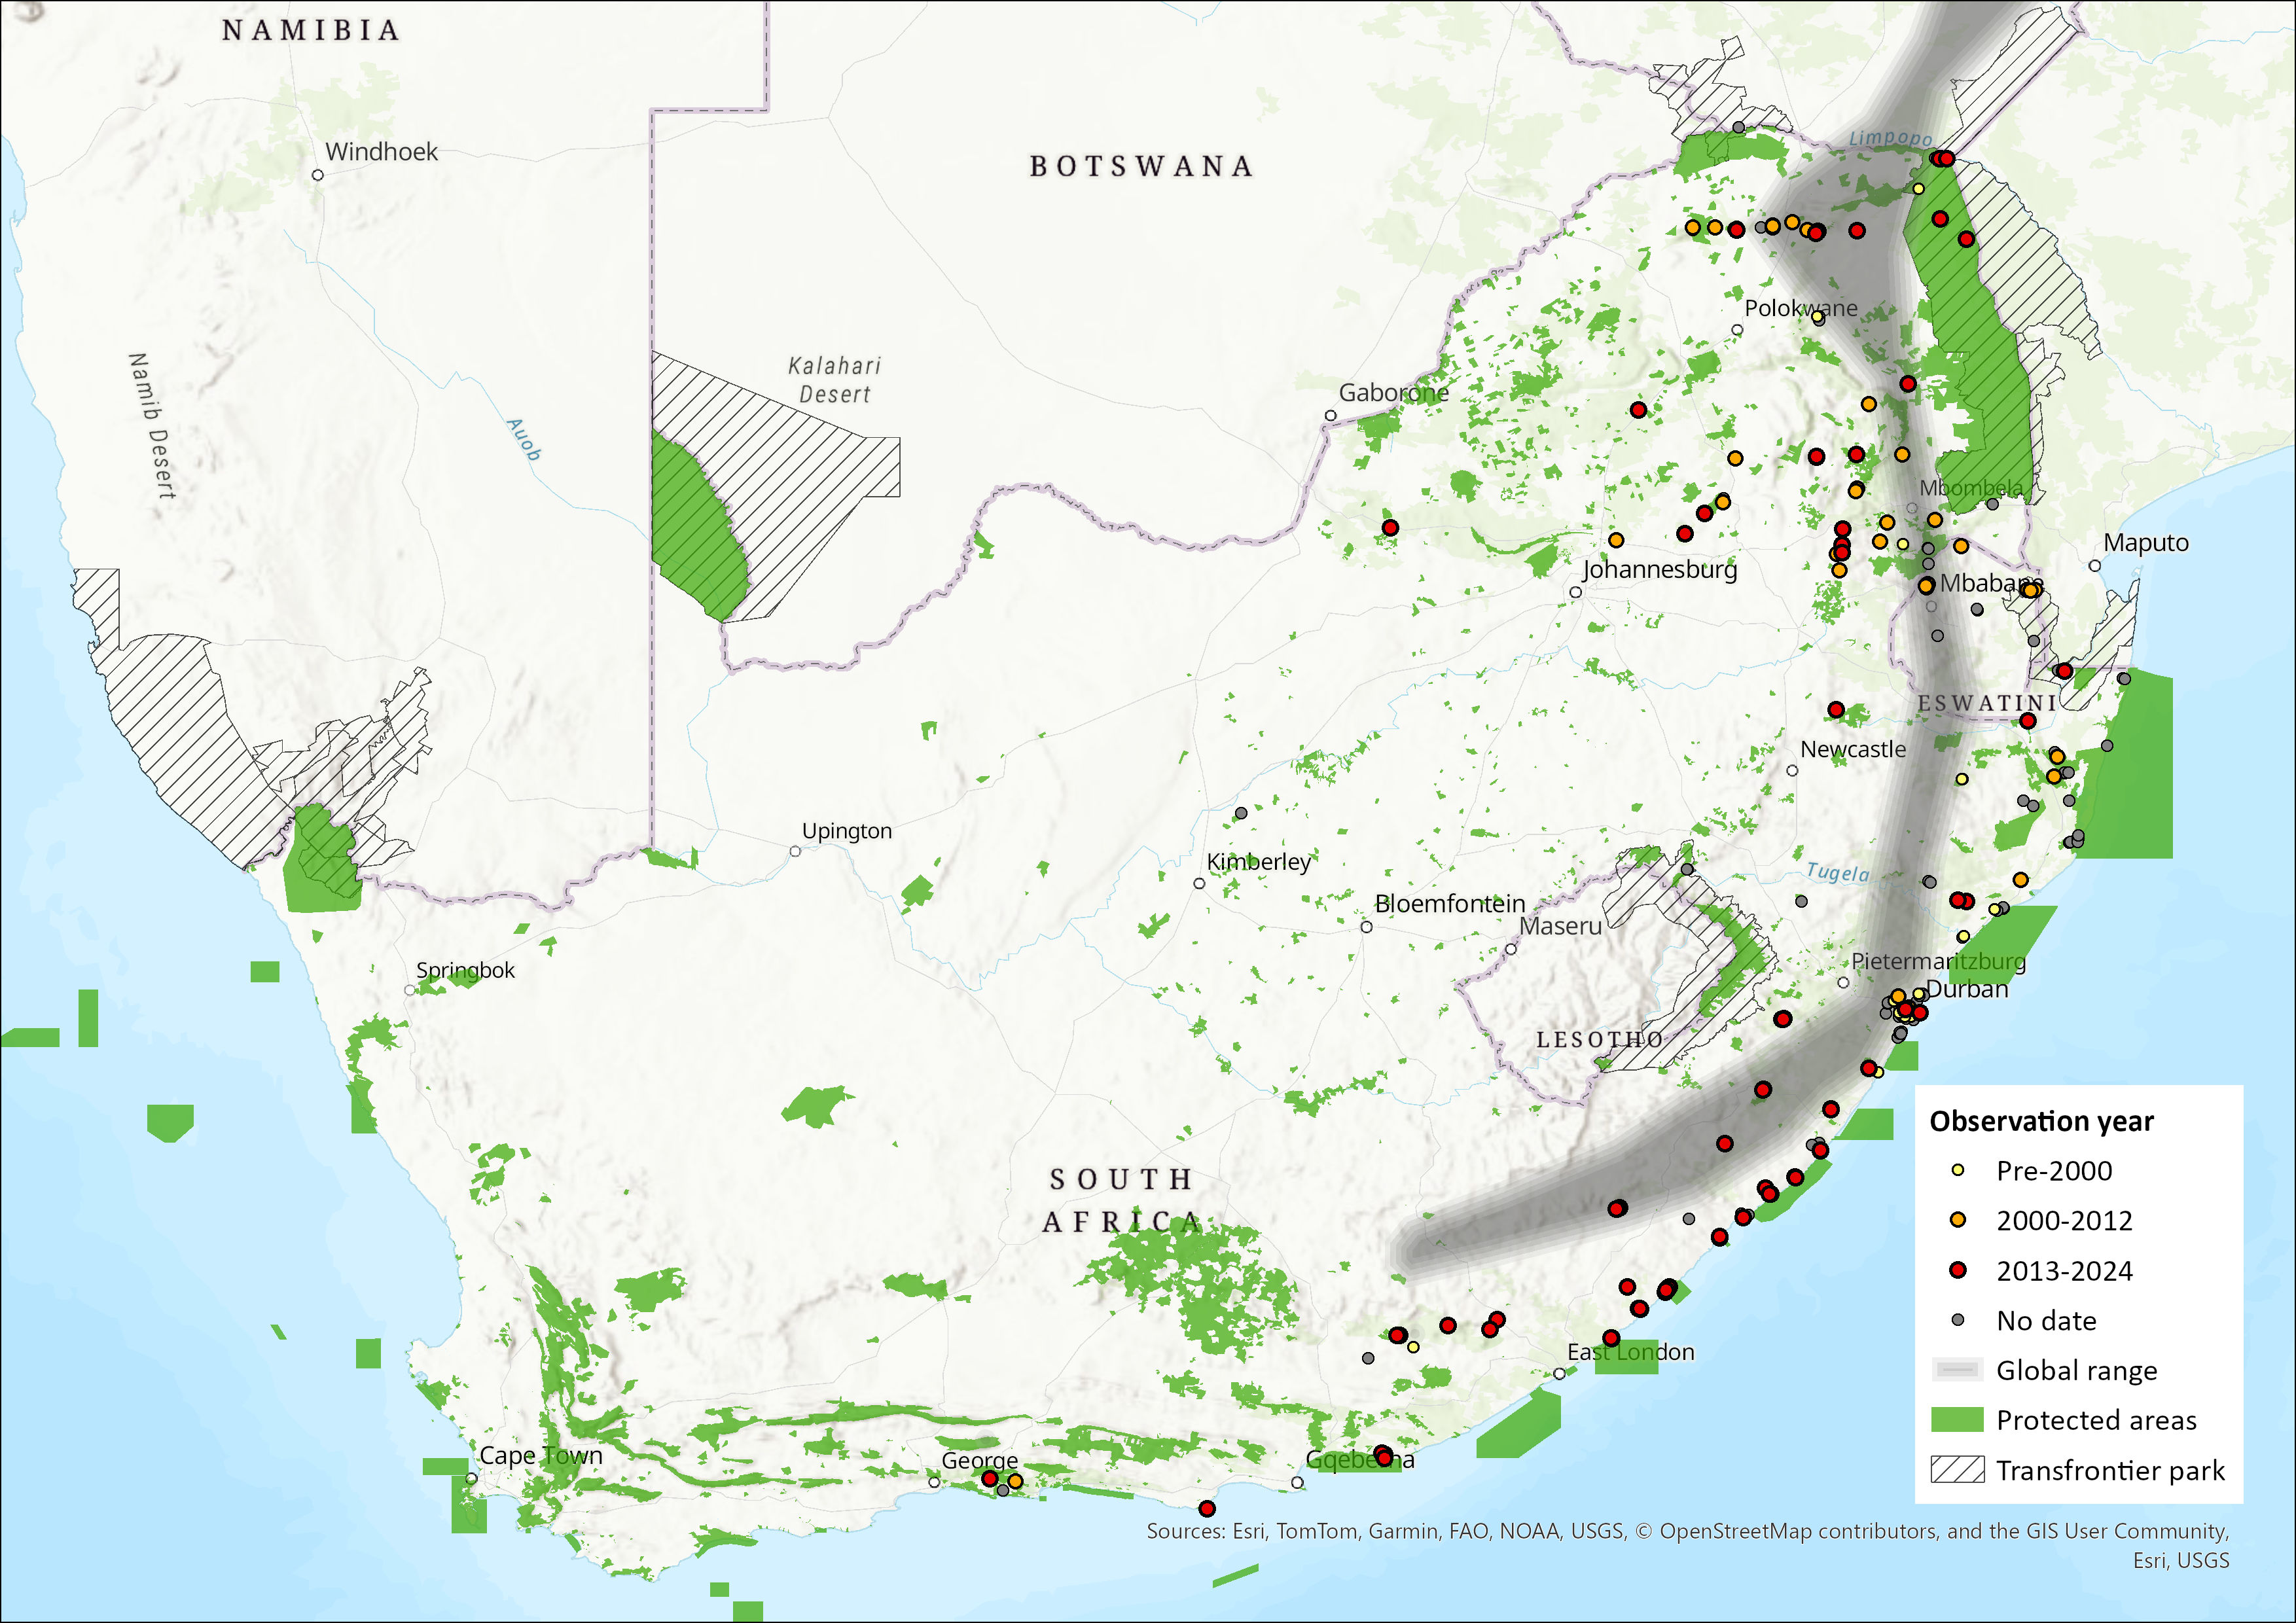Click the Pre-2000 yellow dot in legend
This screenshot has height=1623, width=2296.
click(x=1958, y=1170)
